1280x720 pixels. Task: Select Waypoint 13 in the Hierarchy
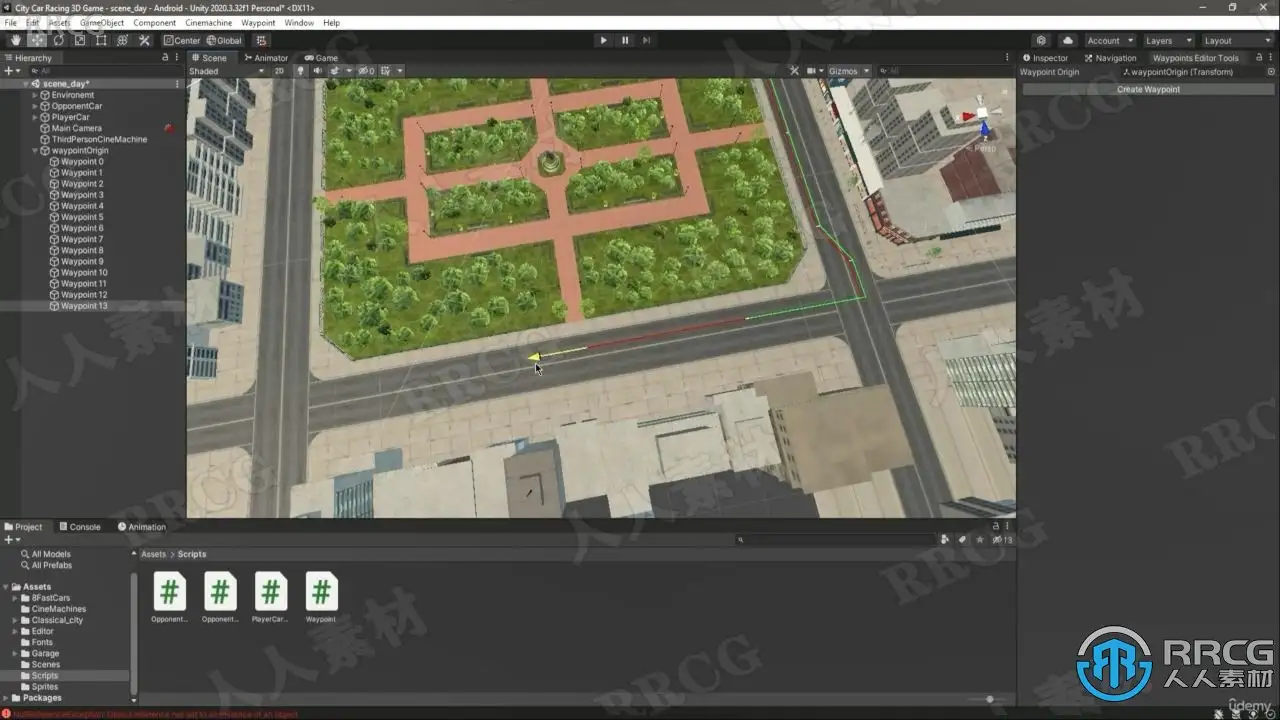(84, 306)
